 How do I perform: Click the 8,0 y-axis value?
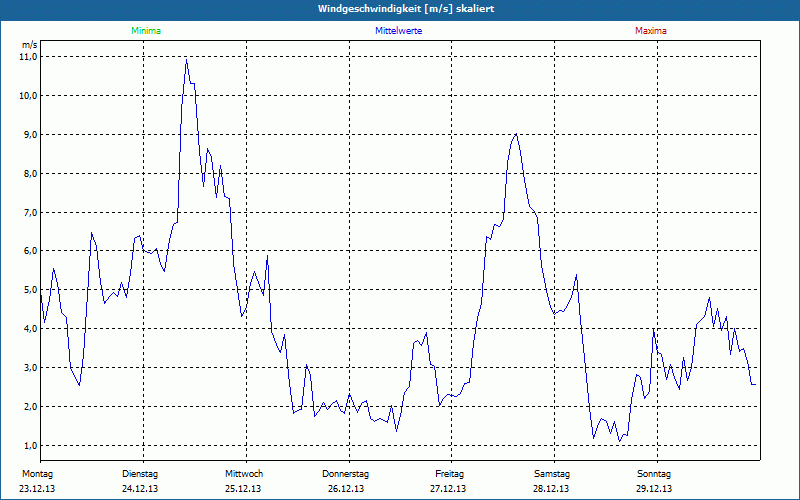click(x=30, y=173)
